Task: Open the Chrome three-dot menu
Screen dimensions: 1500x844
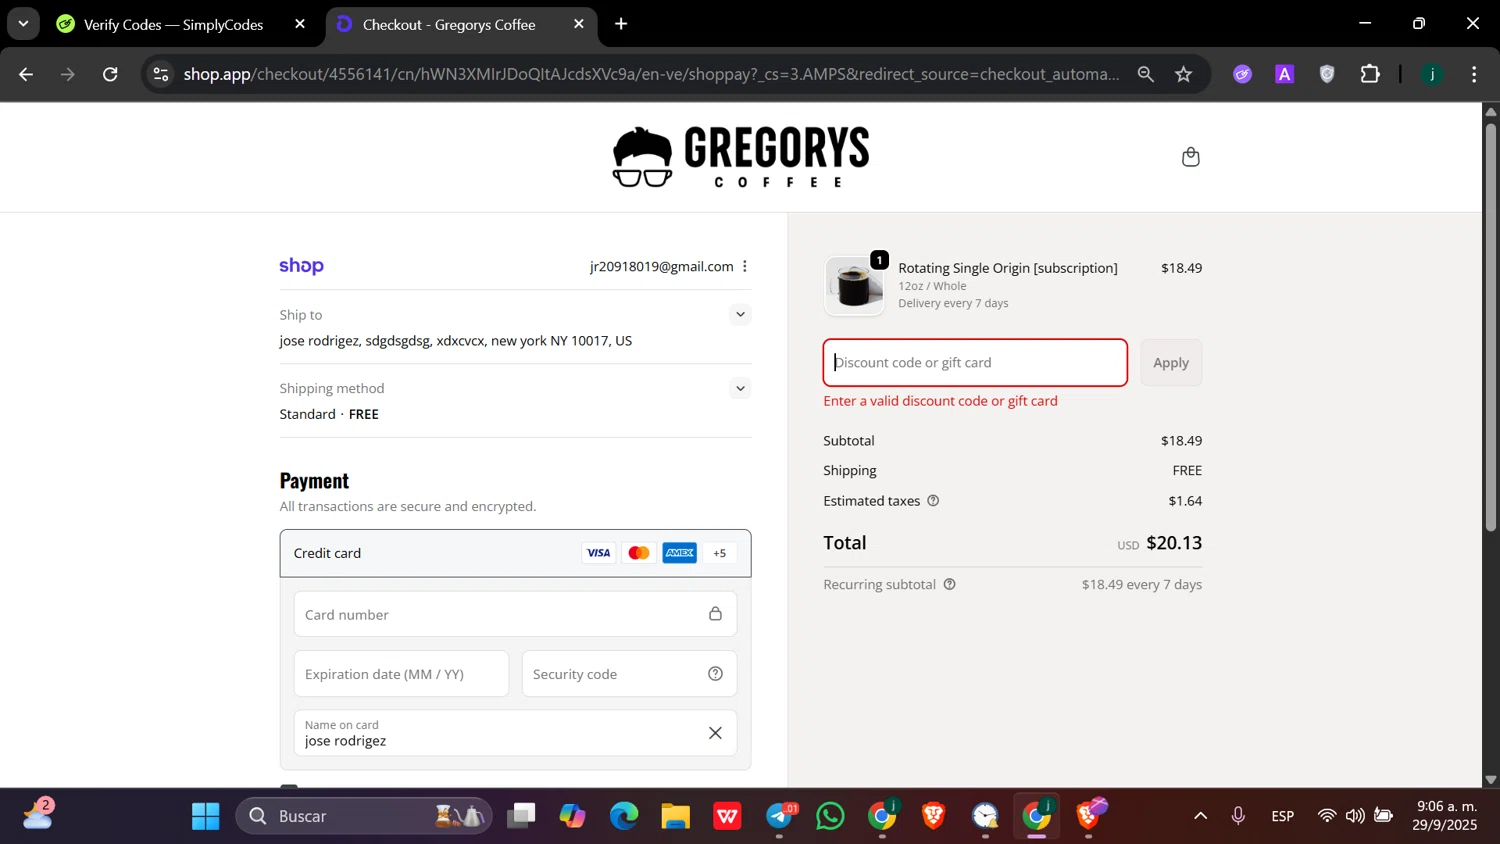Action: click(1473, 74)
